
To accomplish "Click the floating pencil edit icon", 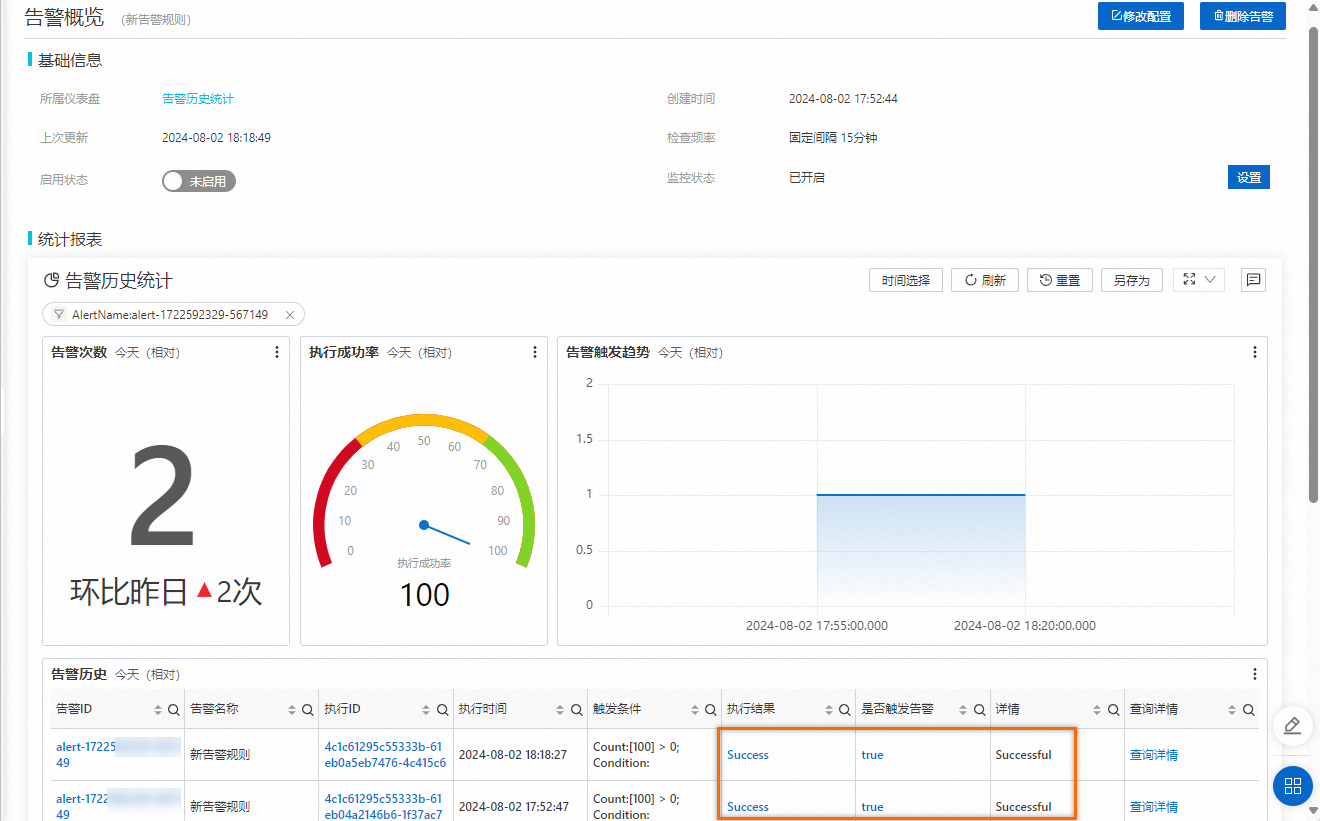I will coord(1292,726).
